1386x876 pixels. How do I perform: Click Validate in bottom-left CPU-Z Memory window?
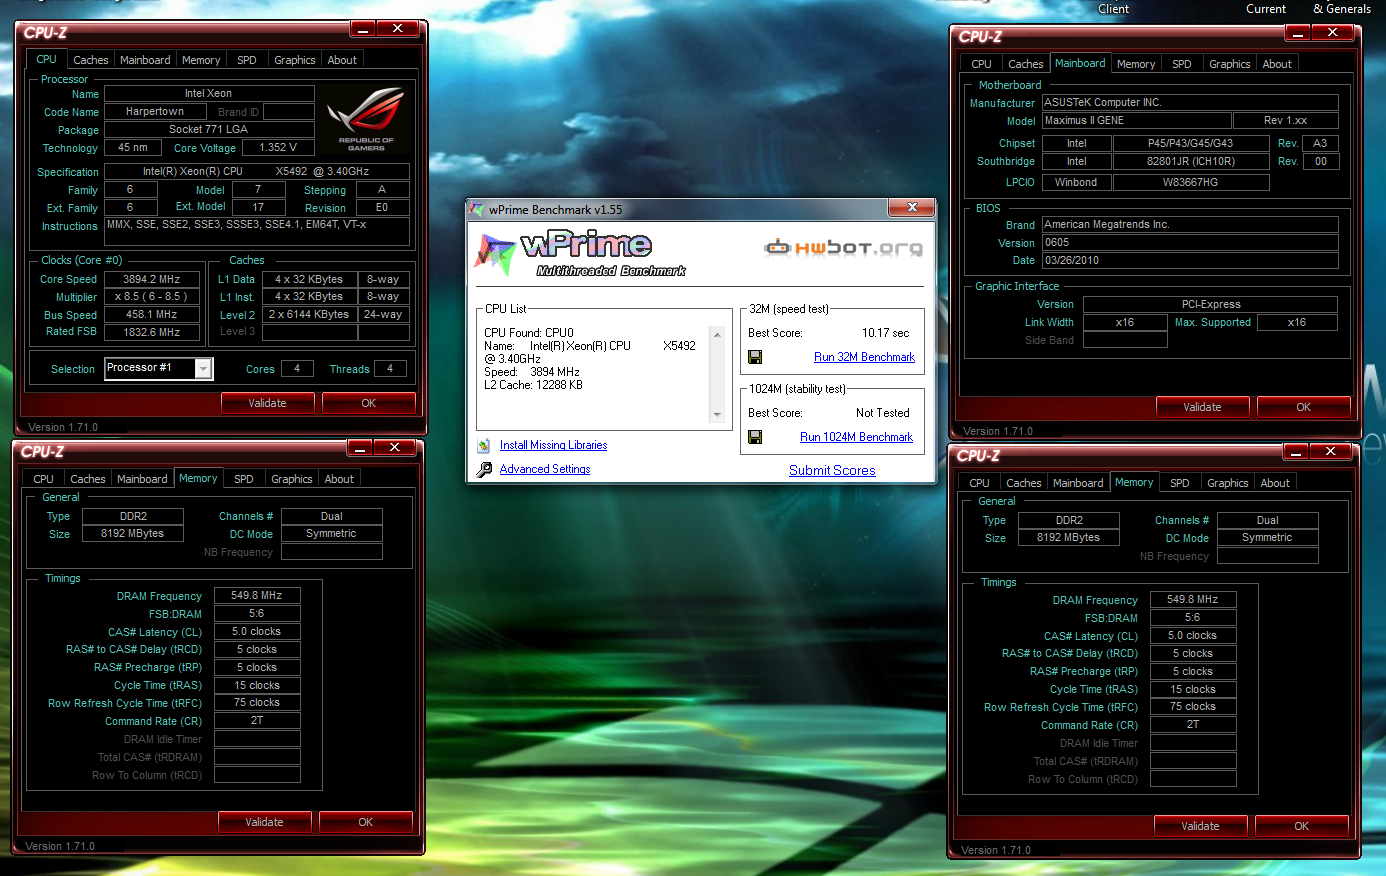264,822
